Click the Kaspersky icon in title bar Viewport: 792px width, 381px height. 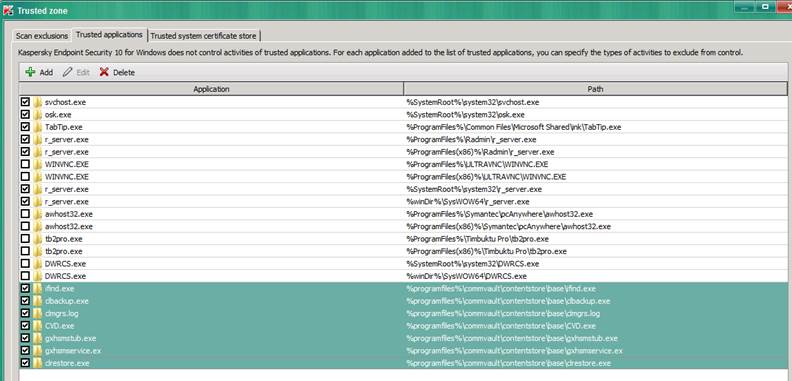[8, 10]
